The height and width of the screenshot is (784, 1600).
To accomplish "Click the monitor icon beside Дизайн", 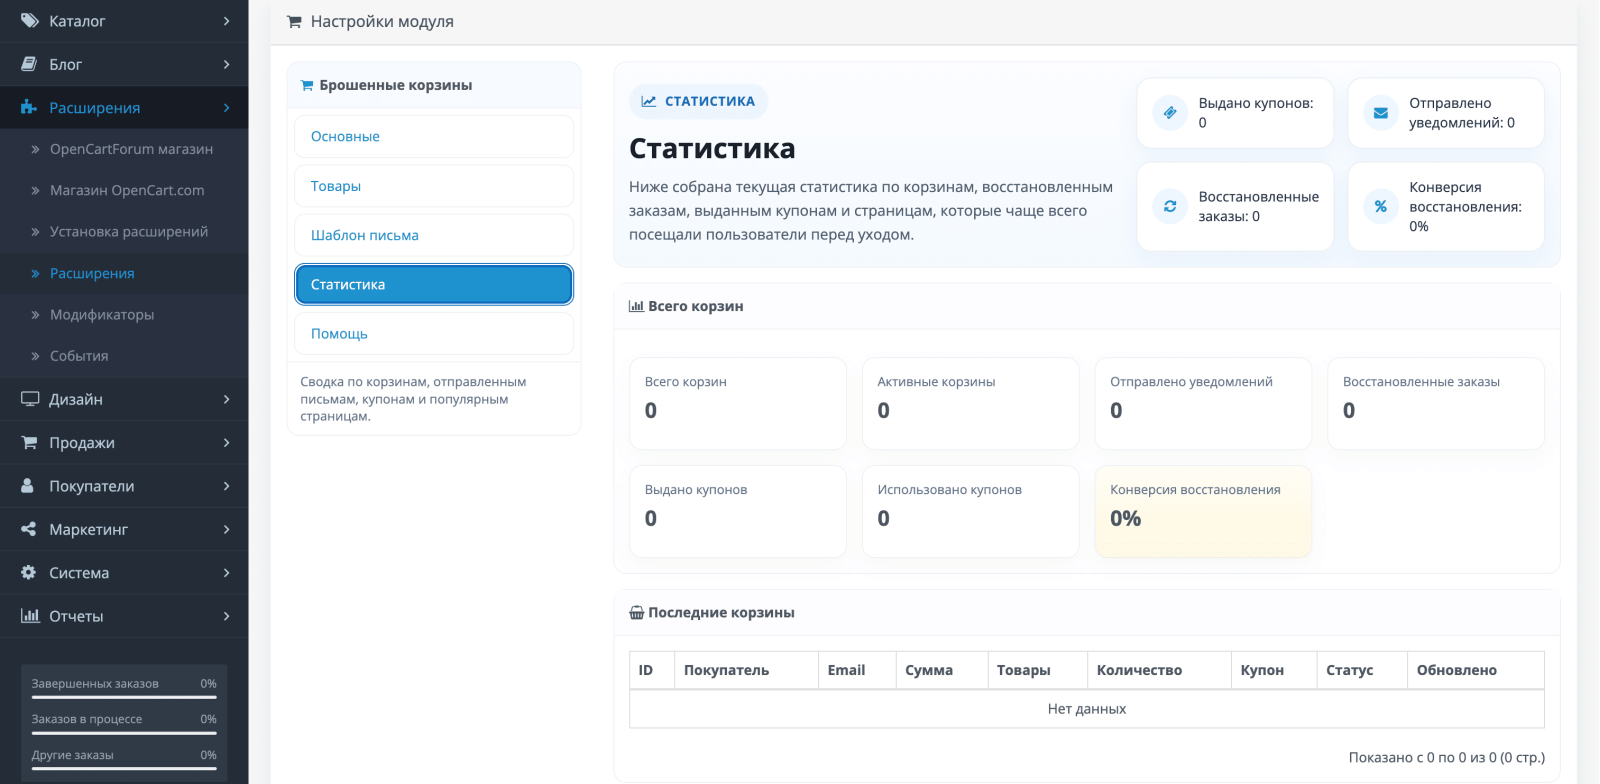I will (30, 399).
